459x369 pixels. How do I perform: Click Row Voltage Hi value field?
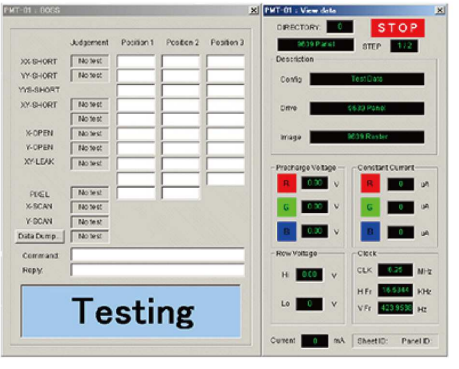click(309, 275)
